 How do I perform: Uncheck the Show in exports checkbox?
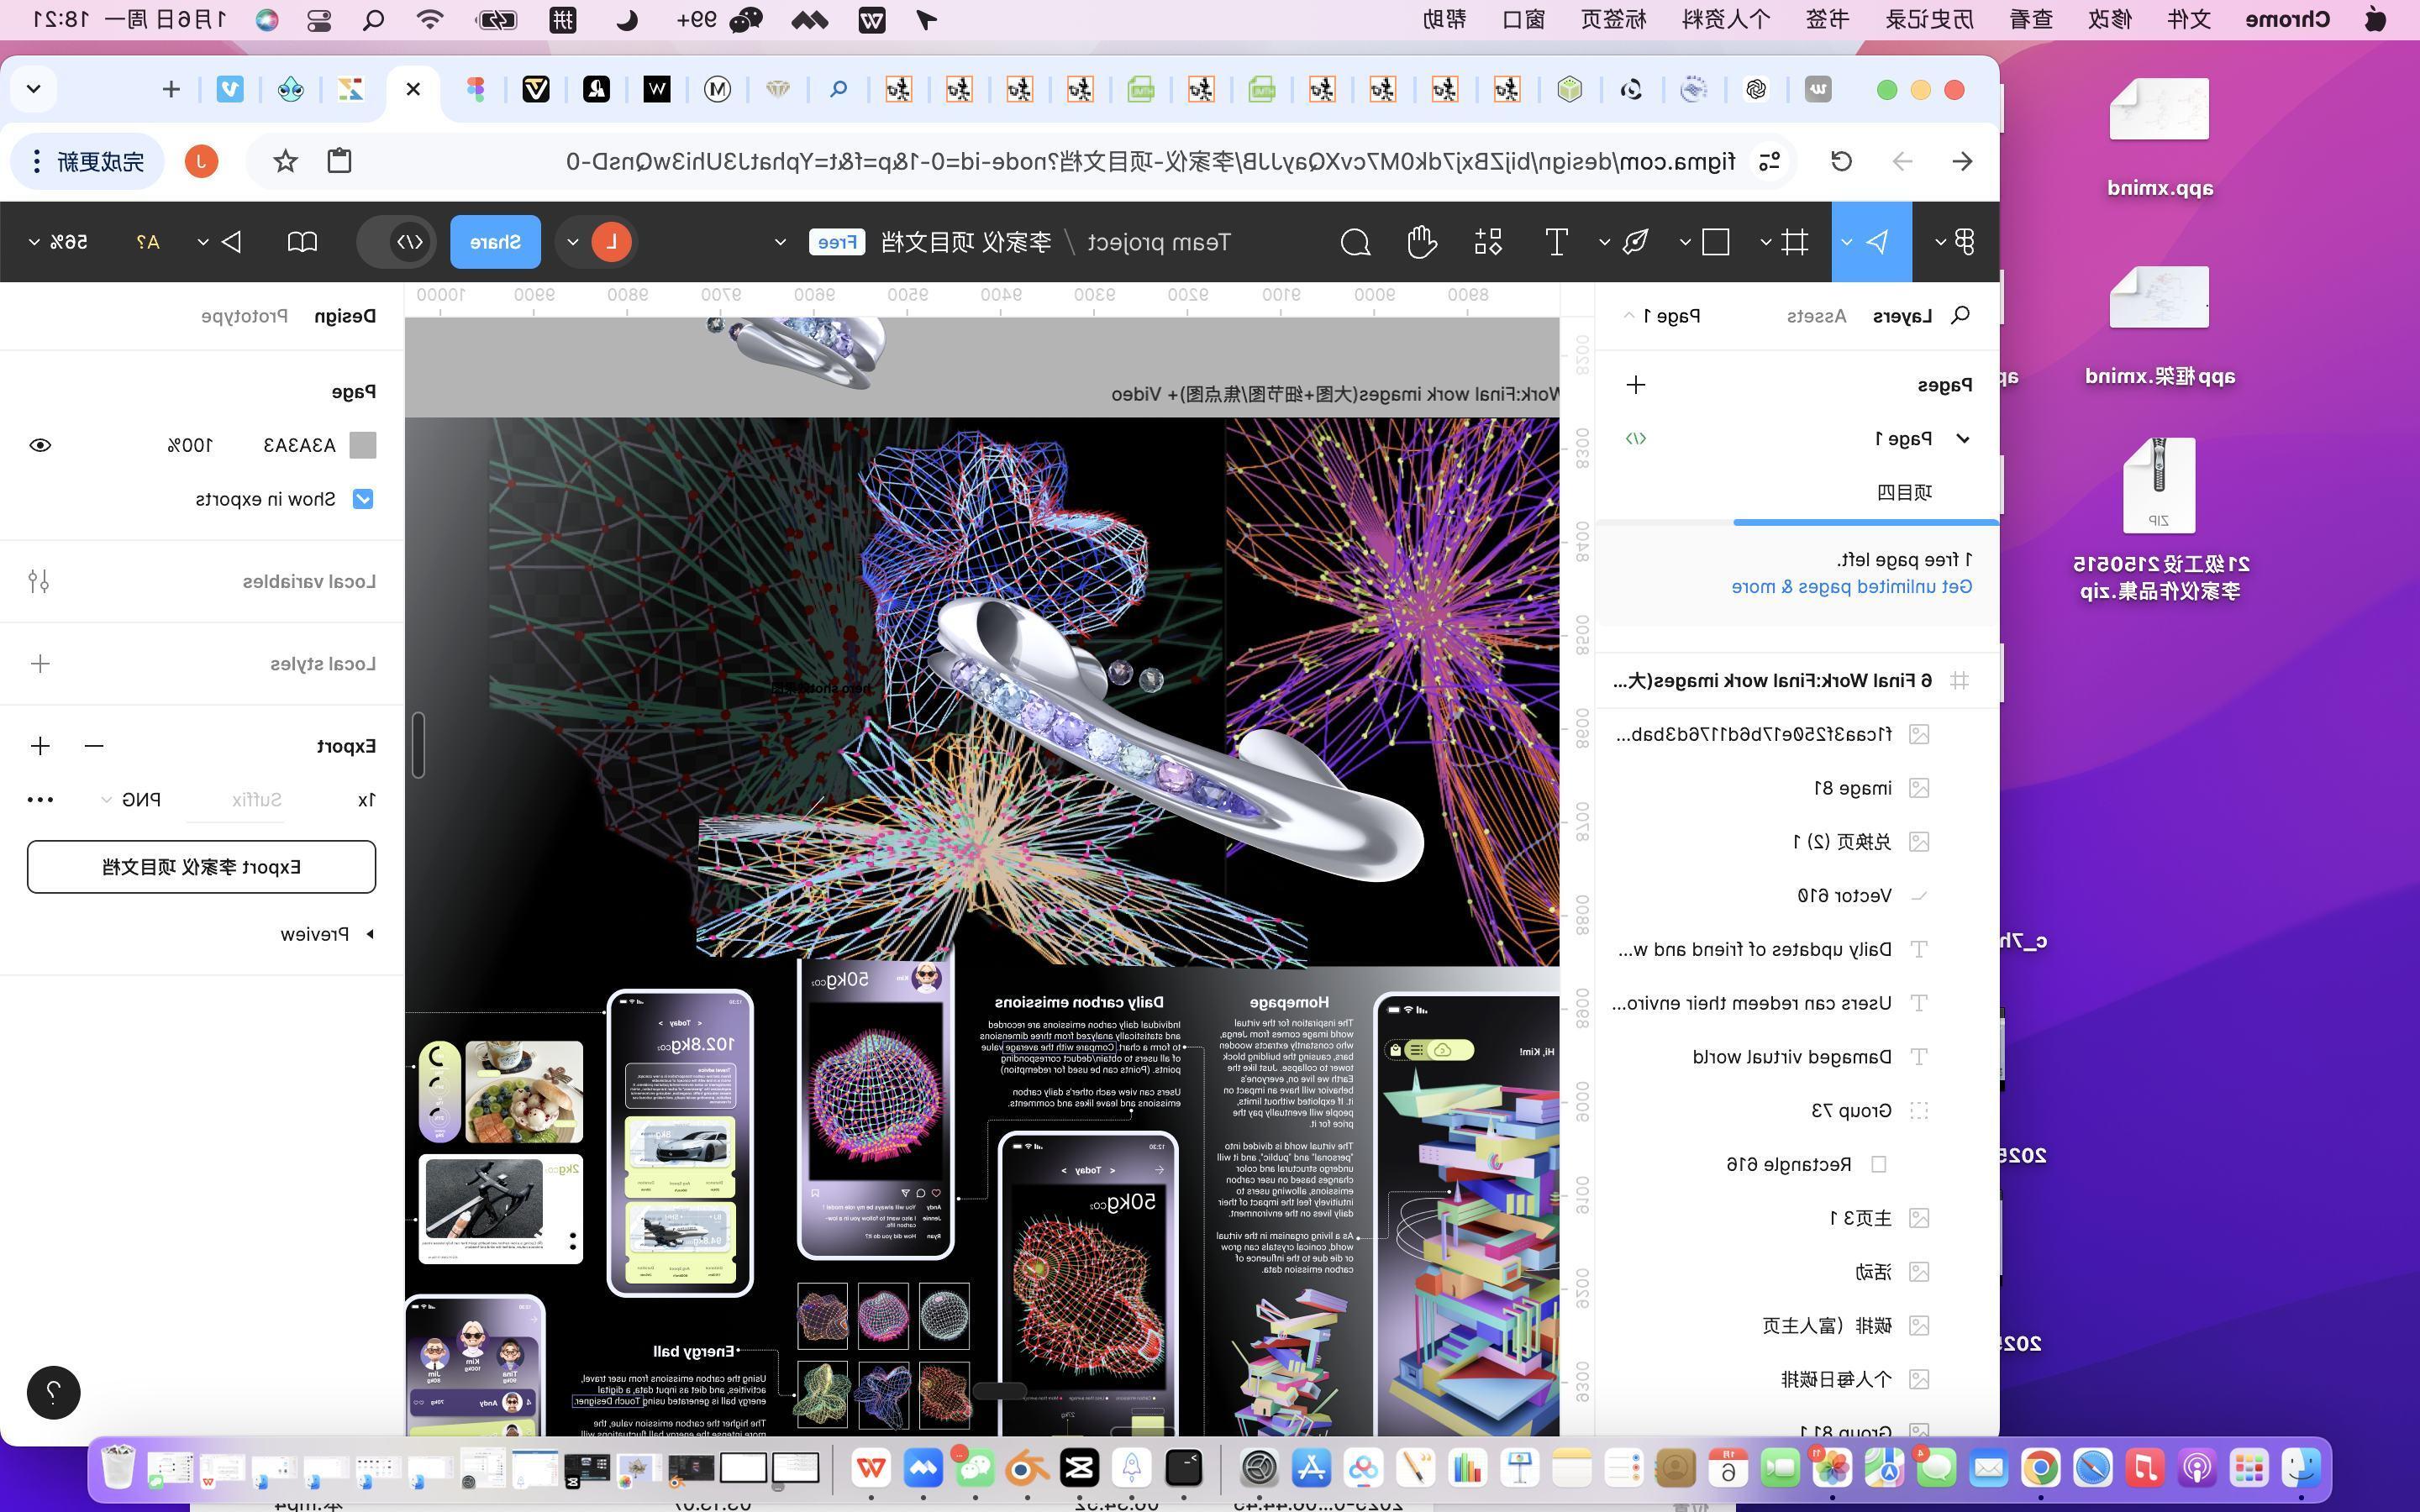tap(363, 499)
